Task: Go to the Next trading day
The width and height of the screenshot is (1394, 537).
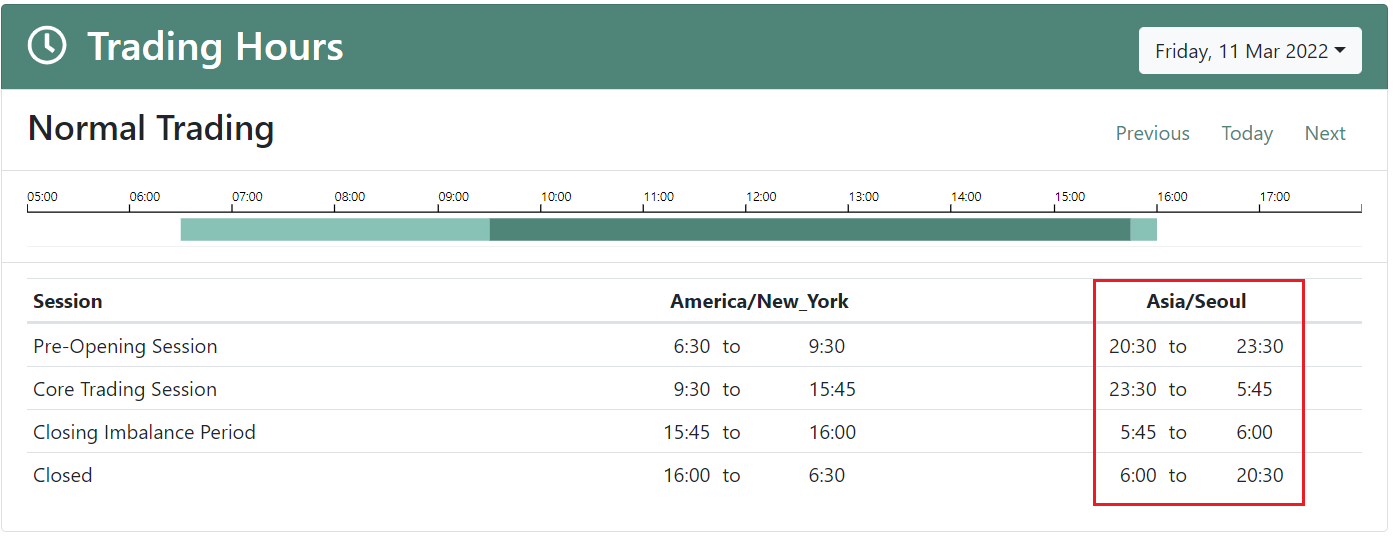Action: tap(1325, 133)
